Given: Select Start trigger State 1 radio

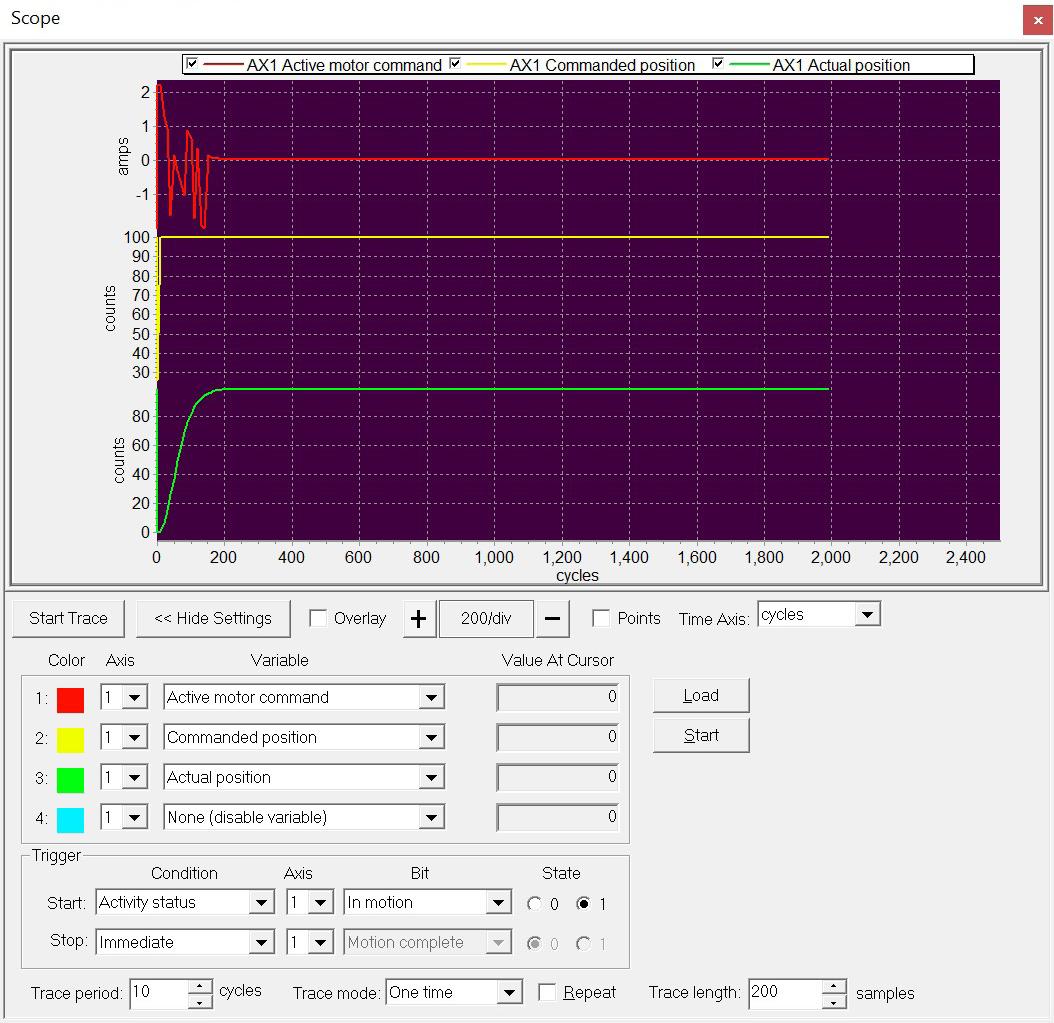Looking at the screenshot, I should point(583,904).
